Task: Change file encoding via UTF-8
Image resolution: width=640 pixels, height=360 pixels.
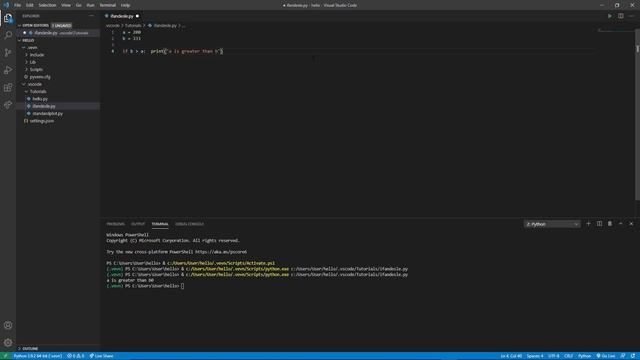Action: pos(554,356)
